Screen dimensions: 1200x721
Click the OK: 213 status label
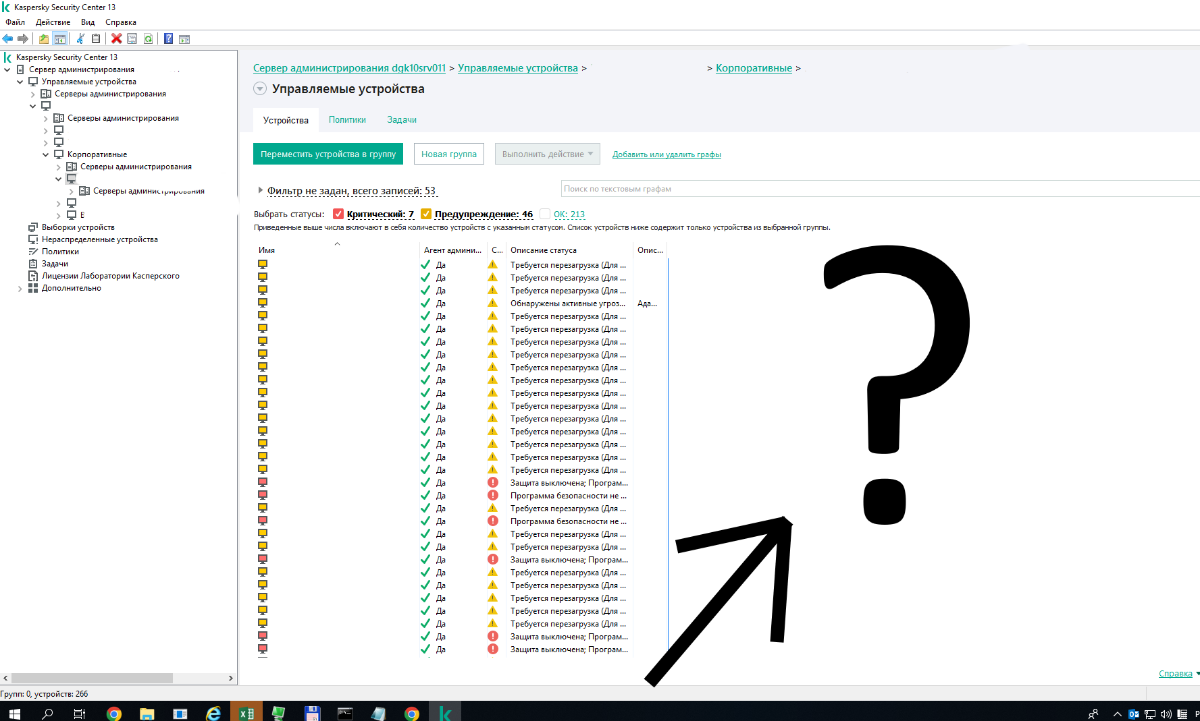click(569, 214)
